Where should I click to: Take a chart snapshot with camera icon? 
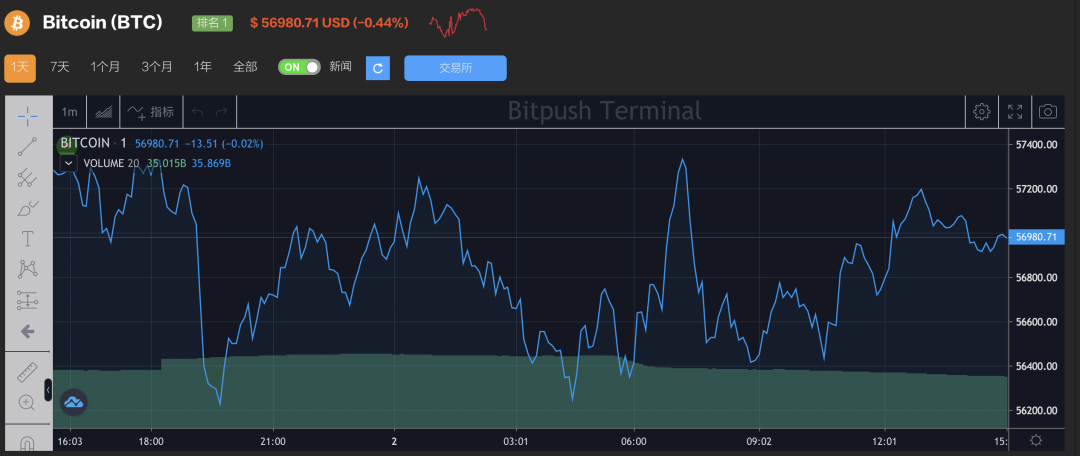[1048, 112]
